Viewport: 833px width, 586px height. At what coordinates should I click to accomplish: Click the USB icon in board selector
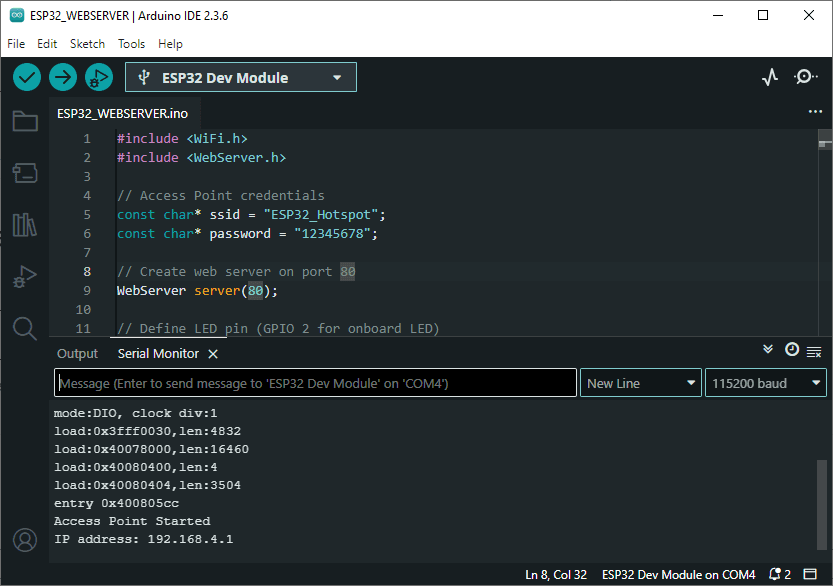click(x=143, y=78)
